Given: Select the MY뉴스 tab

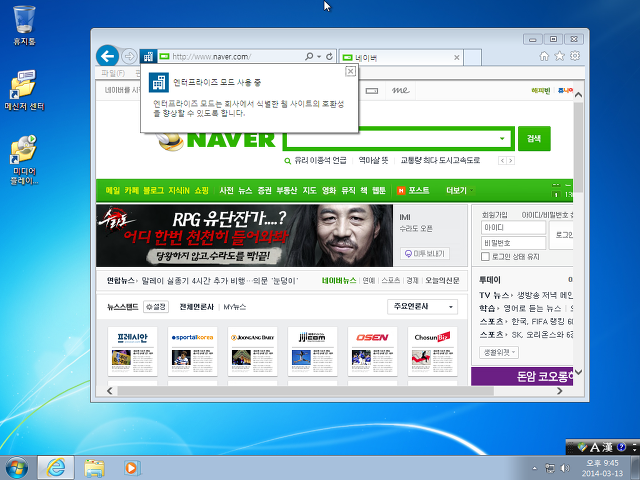Looking at the screenshot, I should [x=234, y=307].
